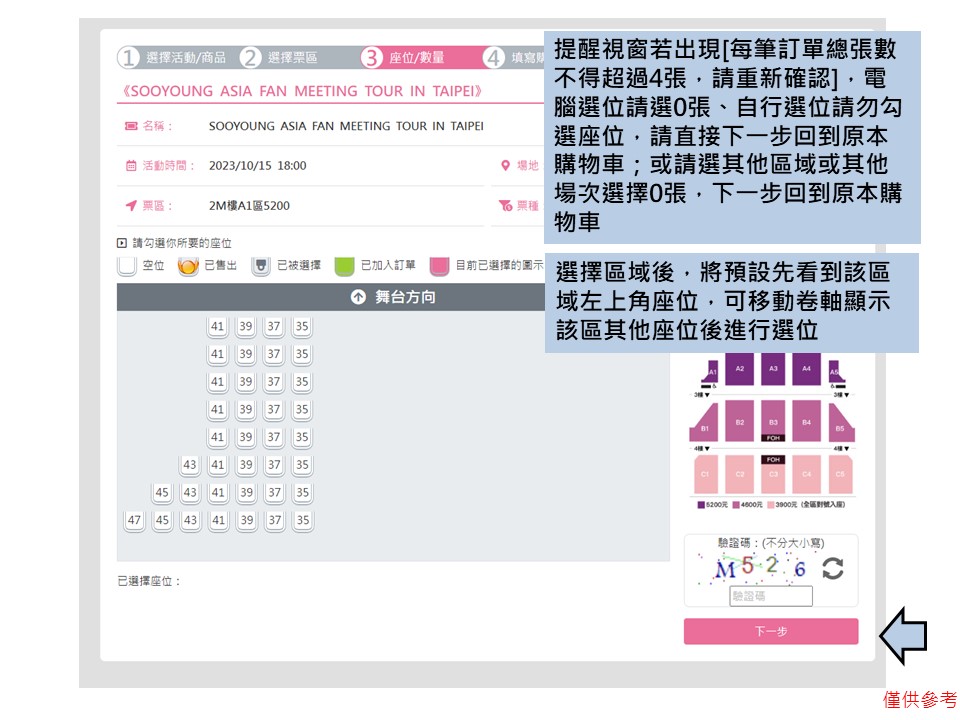Click the 空位 empty seat legend icon

(x=127, y=266)
